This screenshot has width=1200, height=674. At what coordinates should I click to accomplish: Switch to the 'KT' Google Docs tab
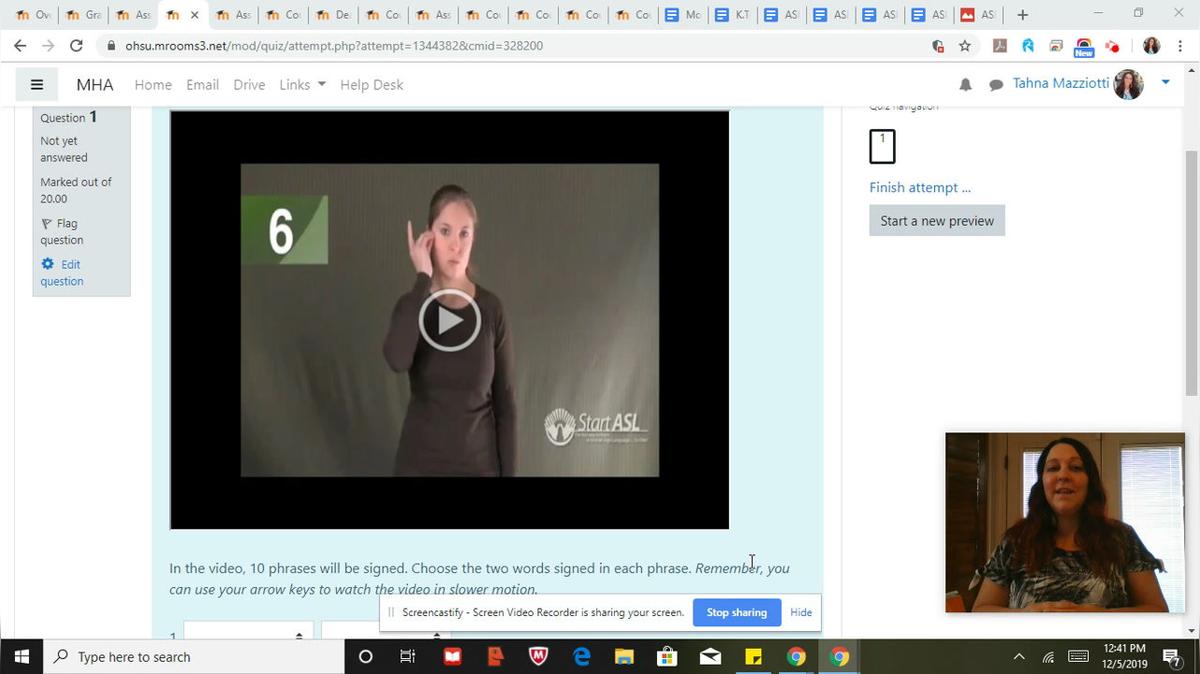734,15
